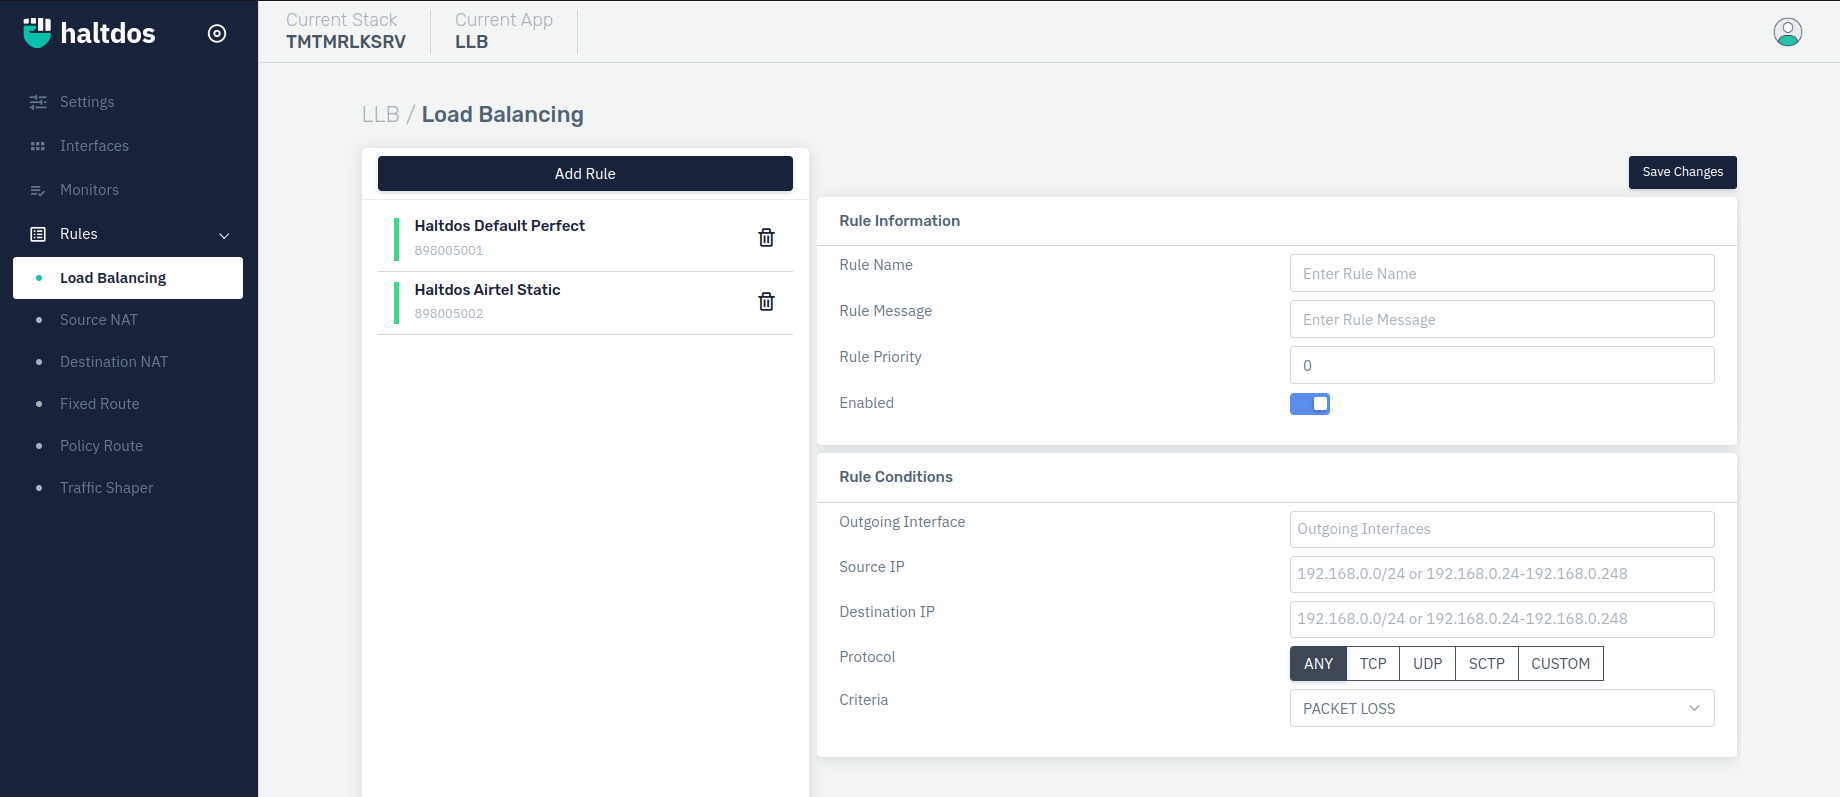Click the Add Rule button
Image resolution: width=1840 pixels, height=797 pixels.
(585, 173)
